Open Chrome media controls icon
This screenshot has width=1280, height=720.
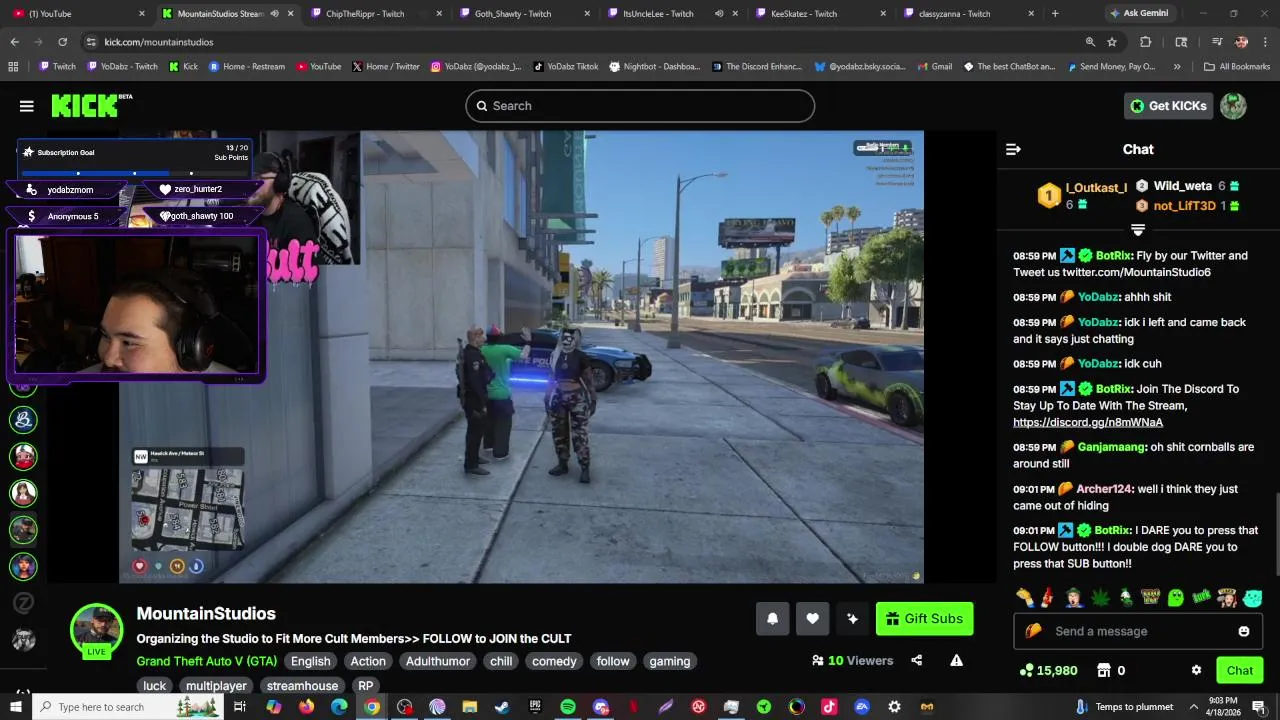pyautogui.click(x=1217, y=42)
